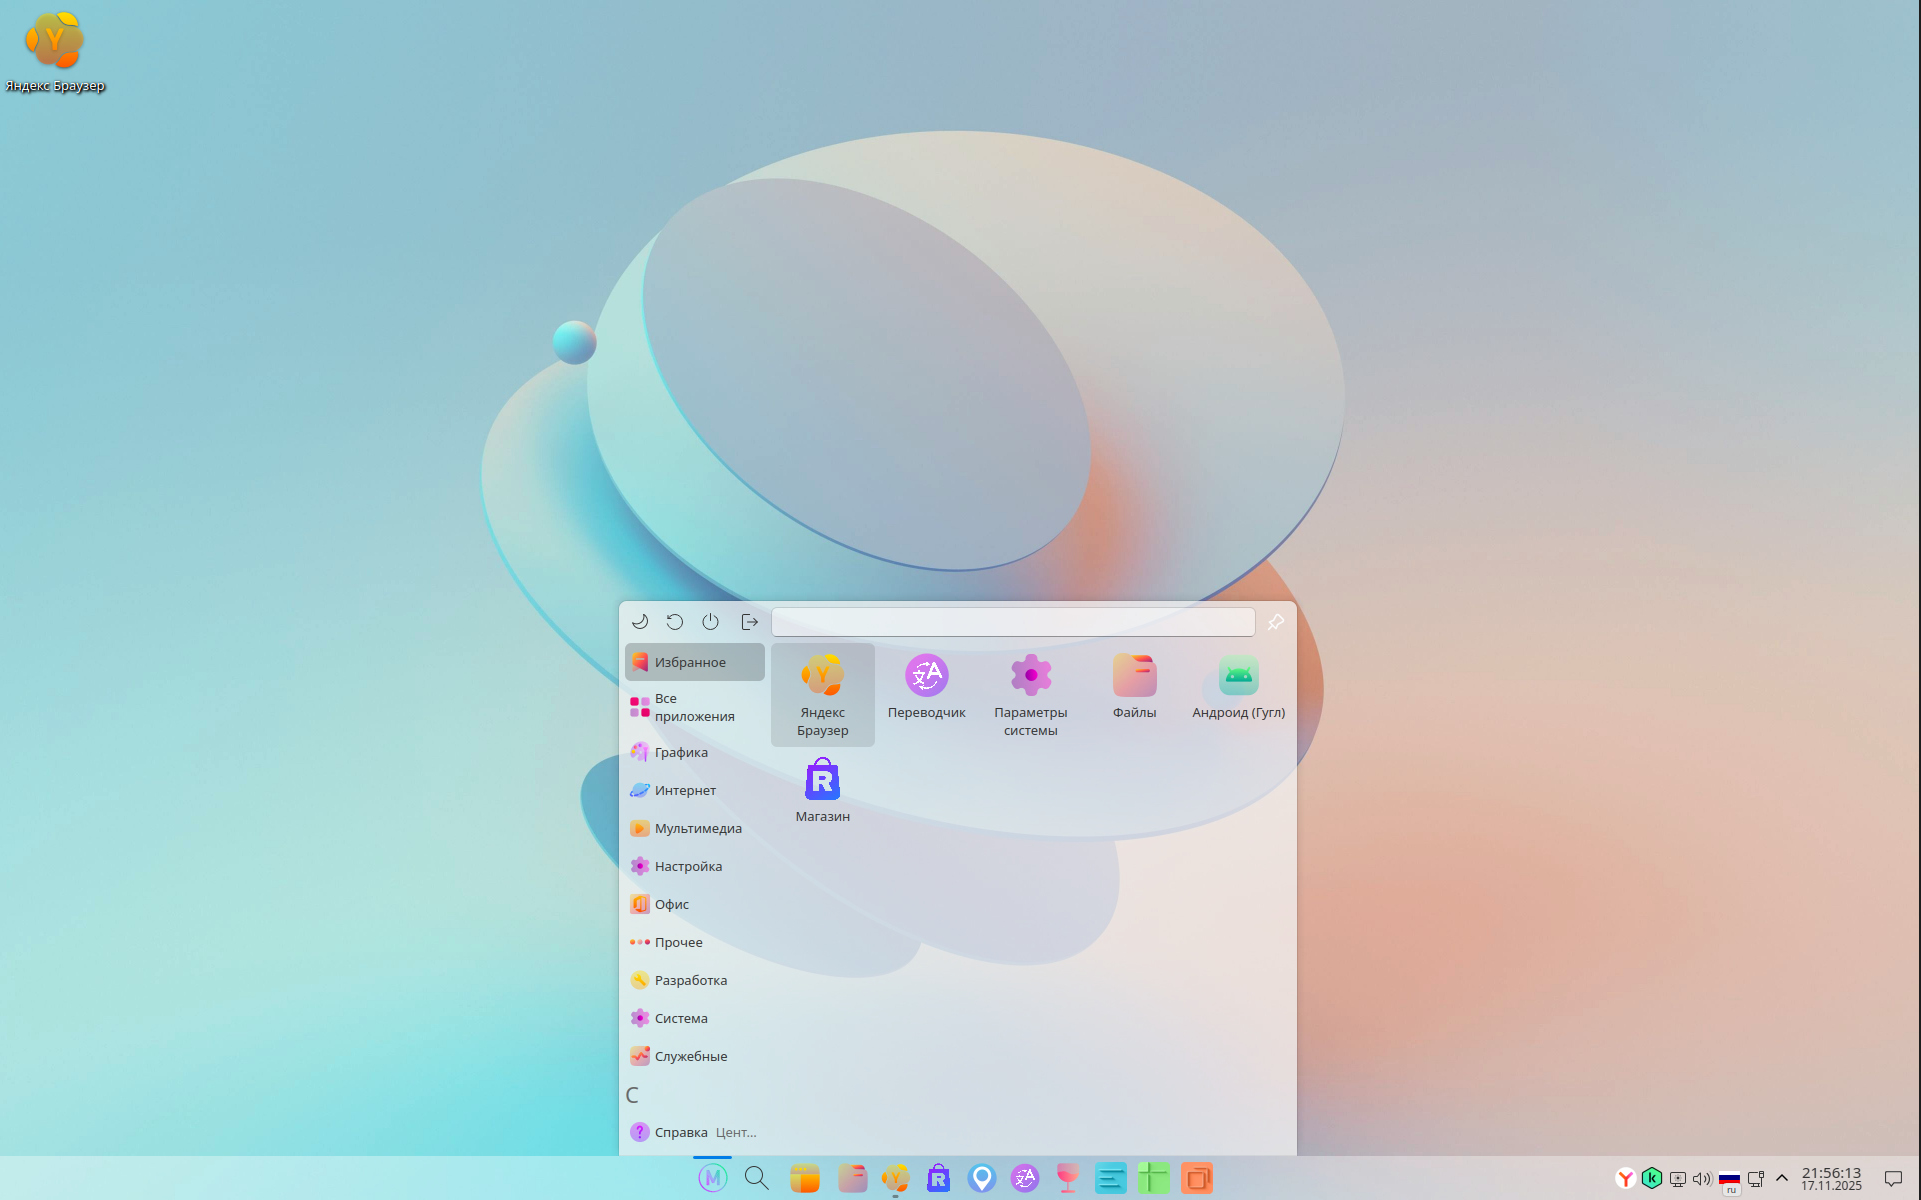Screen dimensions: 1921x1200
Task: Toggle the application launcher button on taskbar
Action: click(x=712, y=1178)
